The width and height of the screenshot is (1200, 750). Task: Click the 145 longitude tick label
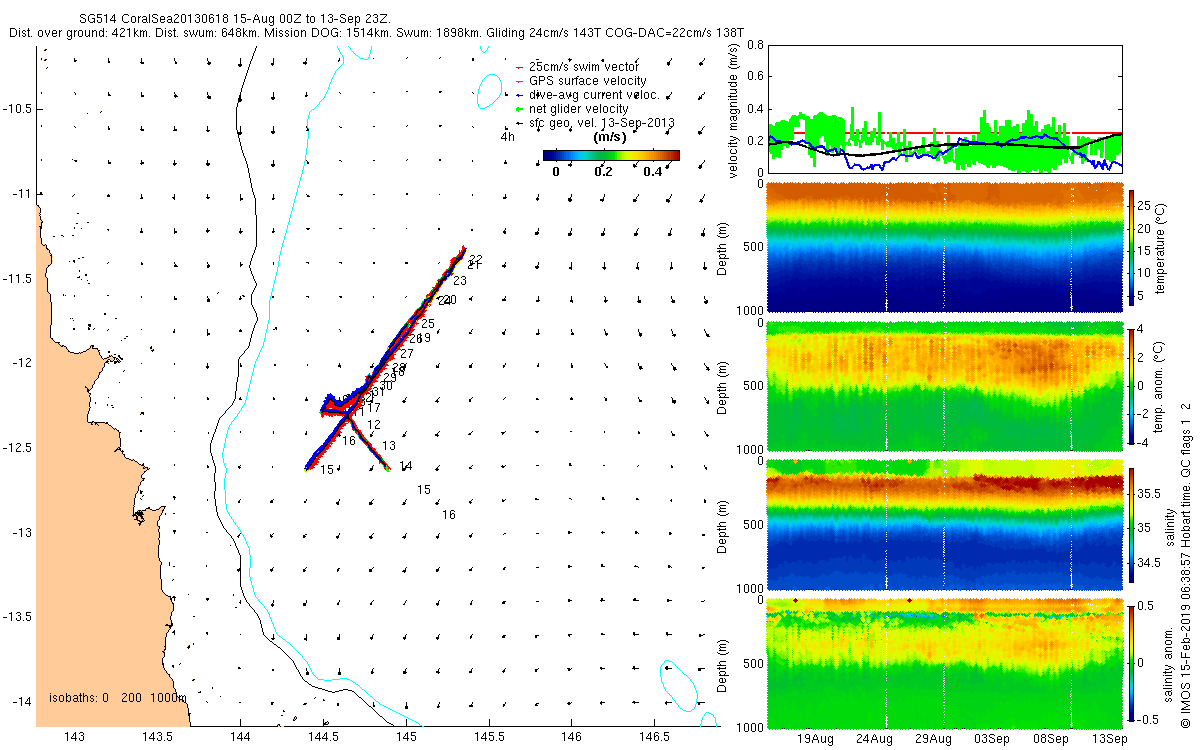pyautogui.click(x=405, y=737)
